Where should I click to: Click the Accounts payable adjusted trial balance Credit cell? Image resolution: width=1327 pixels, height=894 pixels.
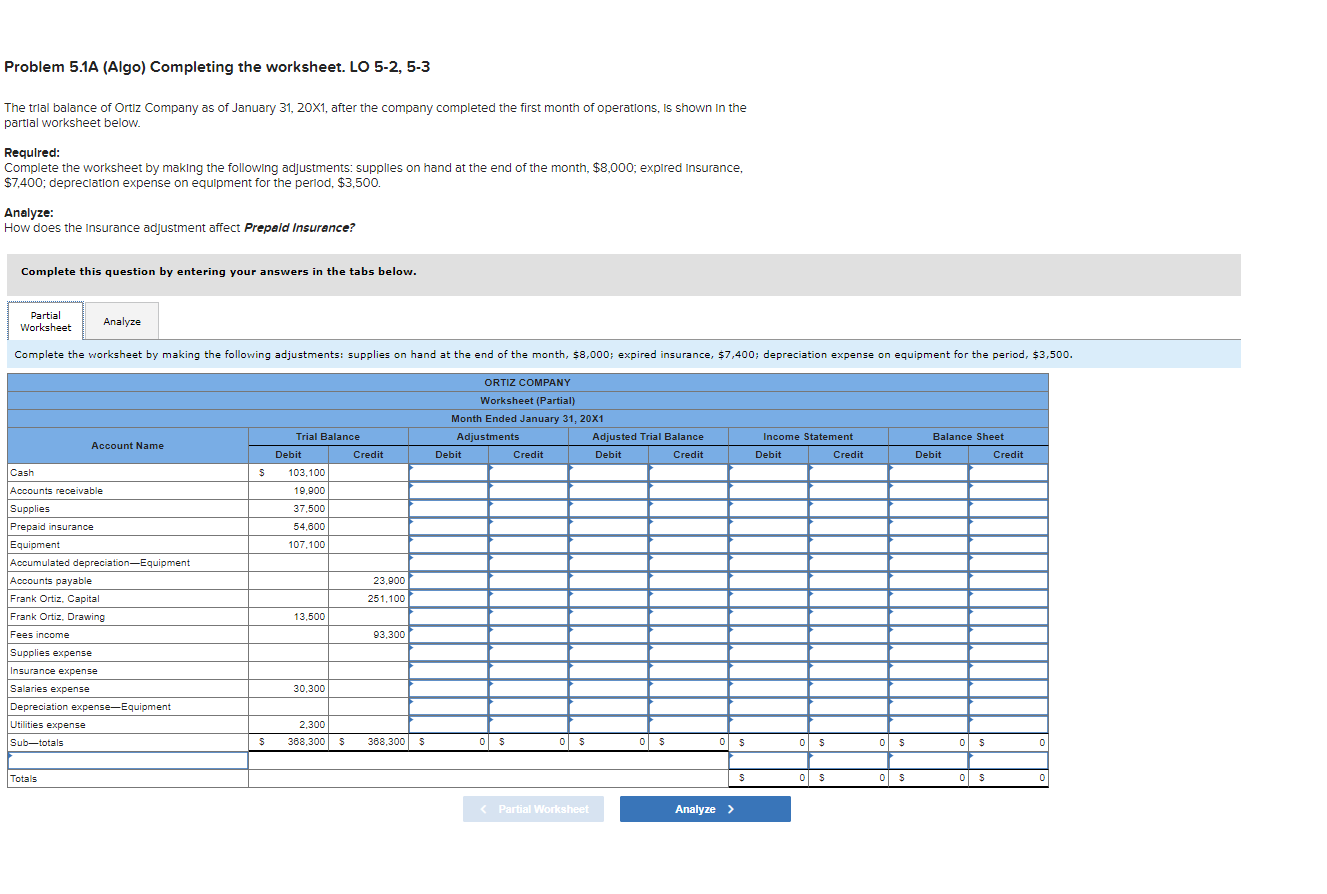pos(688,580)
